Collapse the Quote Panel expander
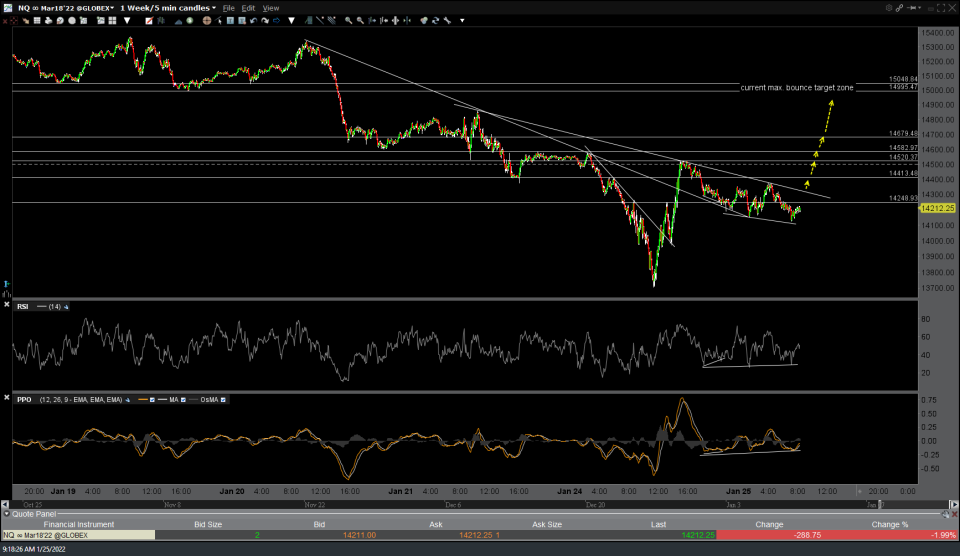Image resolution: width=960 pixels, height=556 pixels. coord(6,514)
